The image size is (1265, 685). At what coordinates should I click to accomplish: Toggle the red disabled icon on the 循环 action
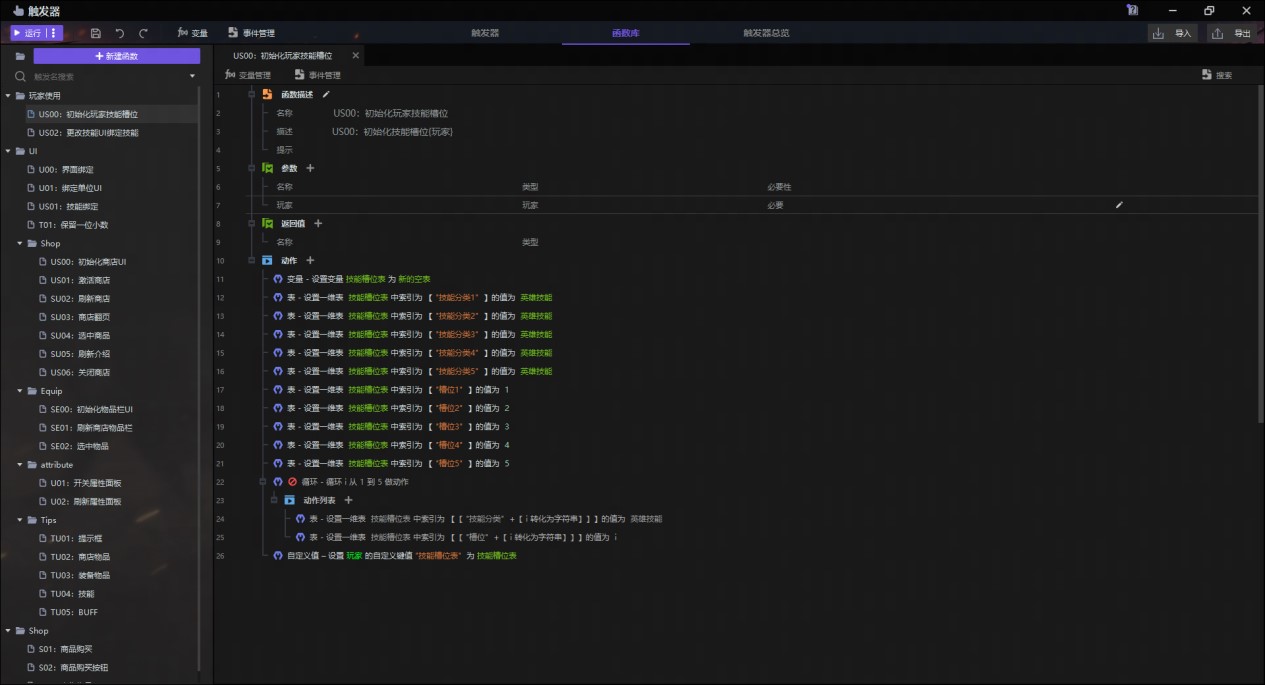tap(292, 482)
